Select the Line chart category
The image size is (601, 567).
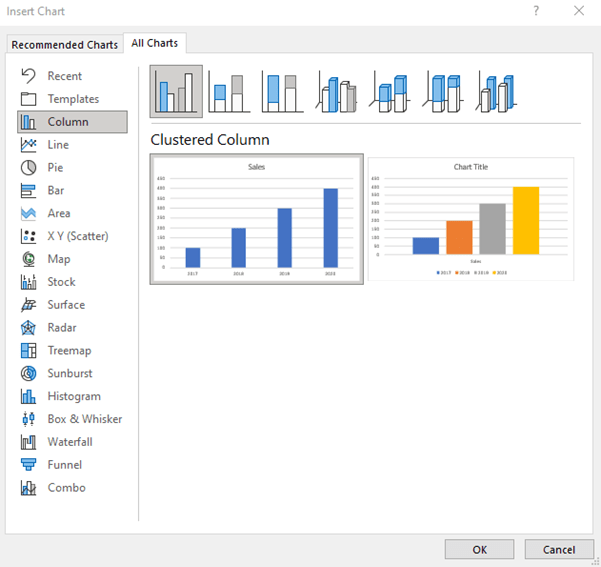[58, 145]
